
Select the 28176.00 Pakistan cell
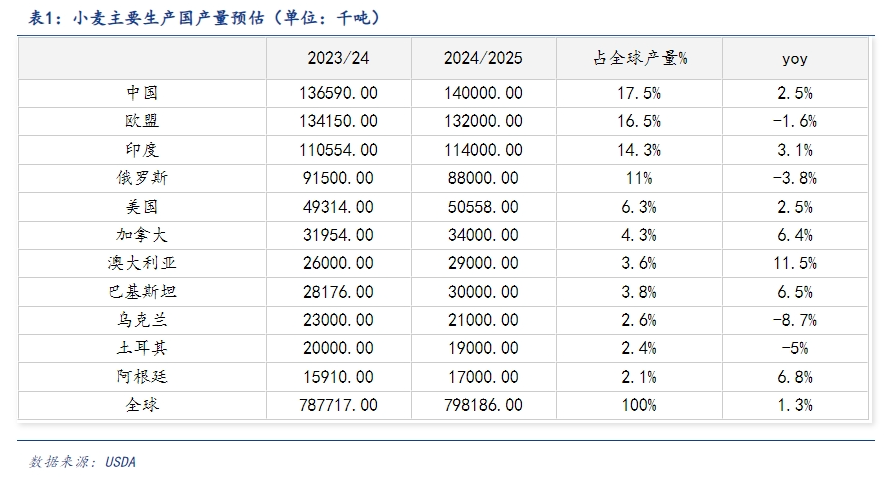(338, 292)
